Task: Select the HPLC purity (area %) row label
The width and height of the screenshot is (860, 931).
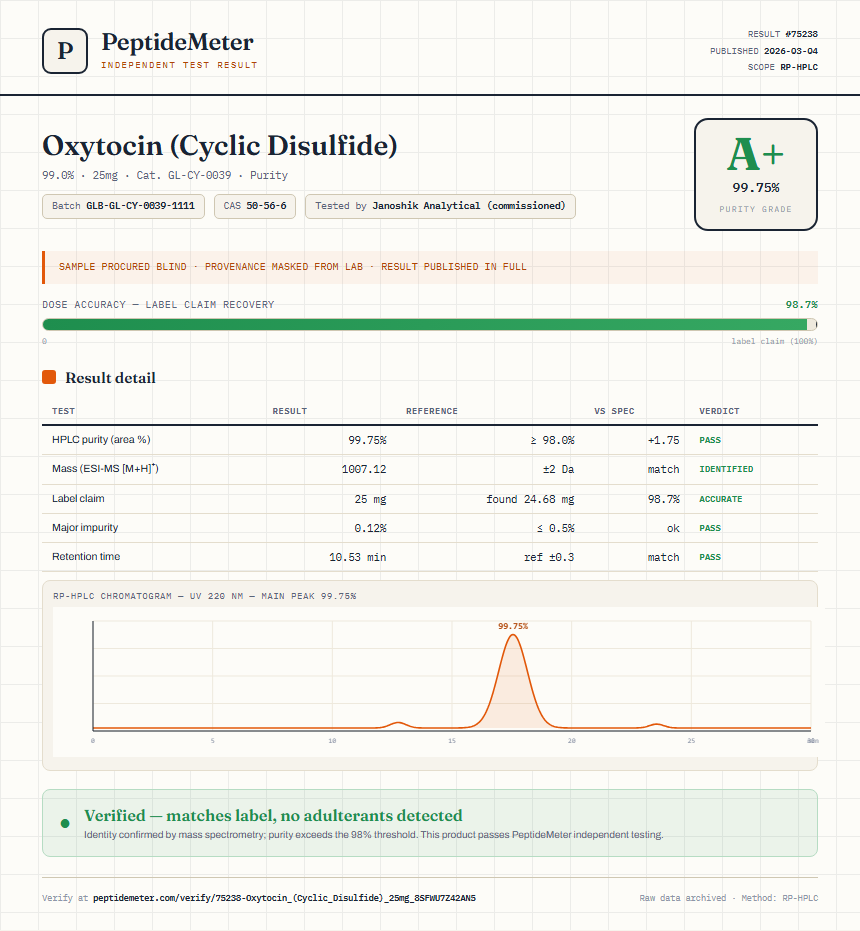Action: pos(101,439)
